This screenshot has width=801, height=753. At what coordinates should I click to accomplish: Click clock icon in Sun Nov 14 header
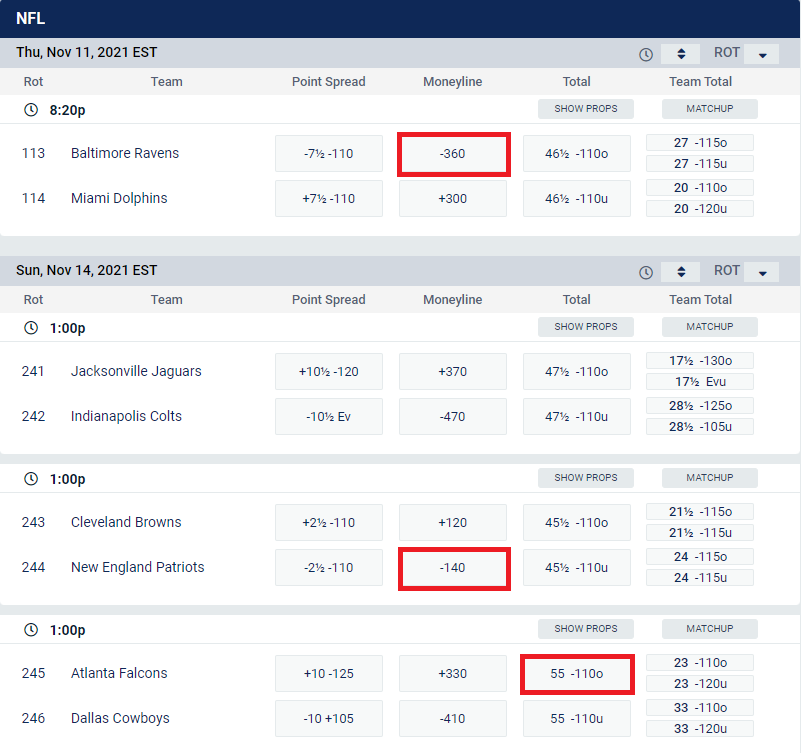[646, 272]
